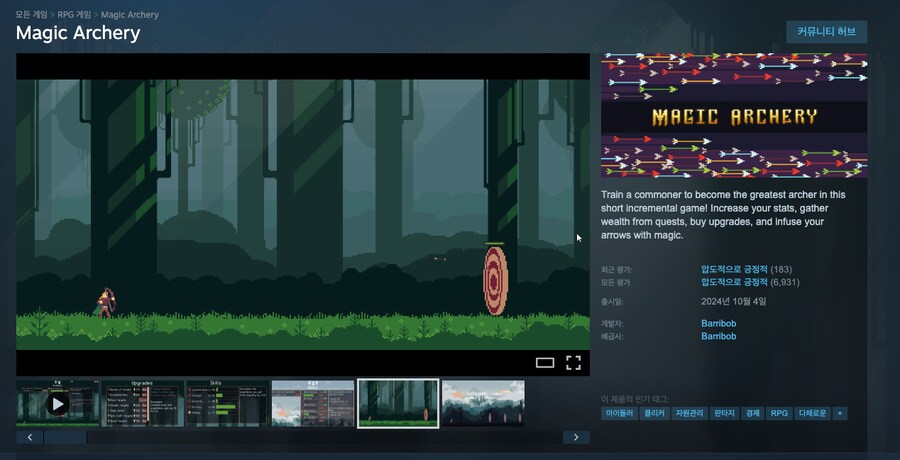900x460 pixels.
Task: Select the highlighted forest target thumbnail
Action: (398, 403)
